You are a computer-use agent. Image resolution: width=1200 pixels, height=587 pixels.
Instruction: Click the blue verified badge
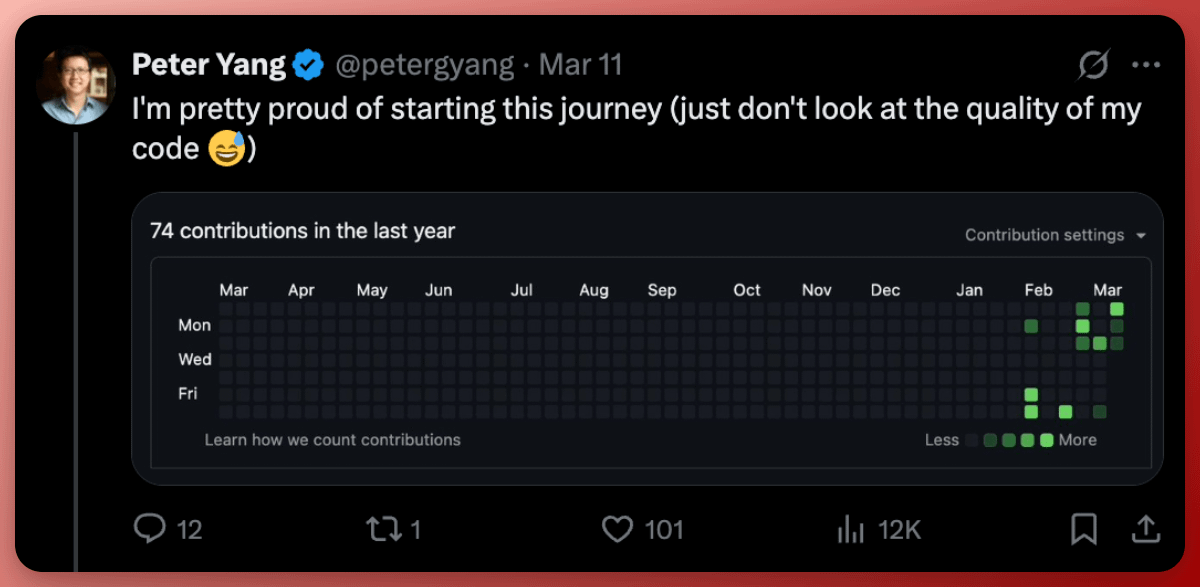pos(307,66)
